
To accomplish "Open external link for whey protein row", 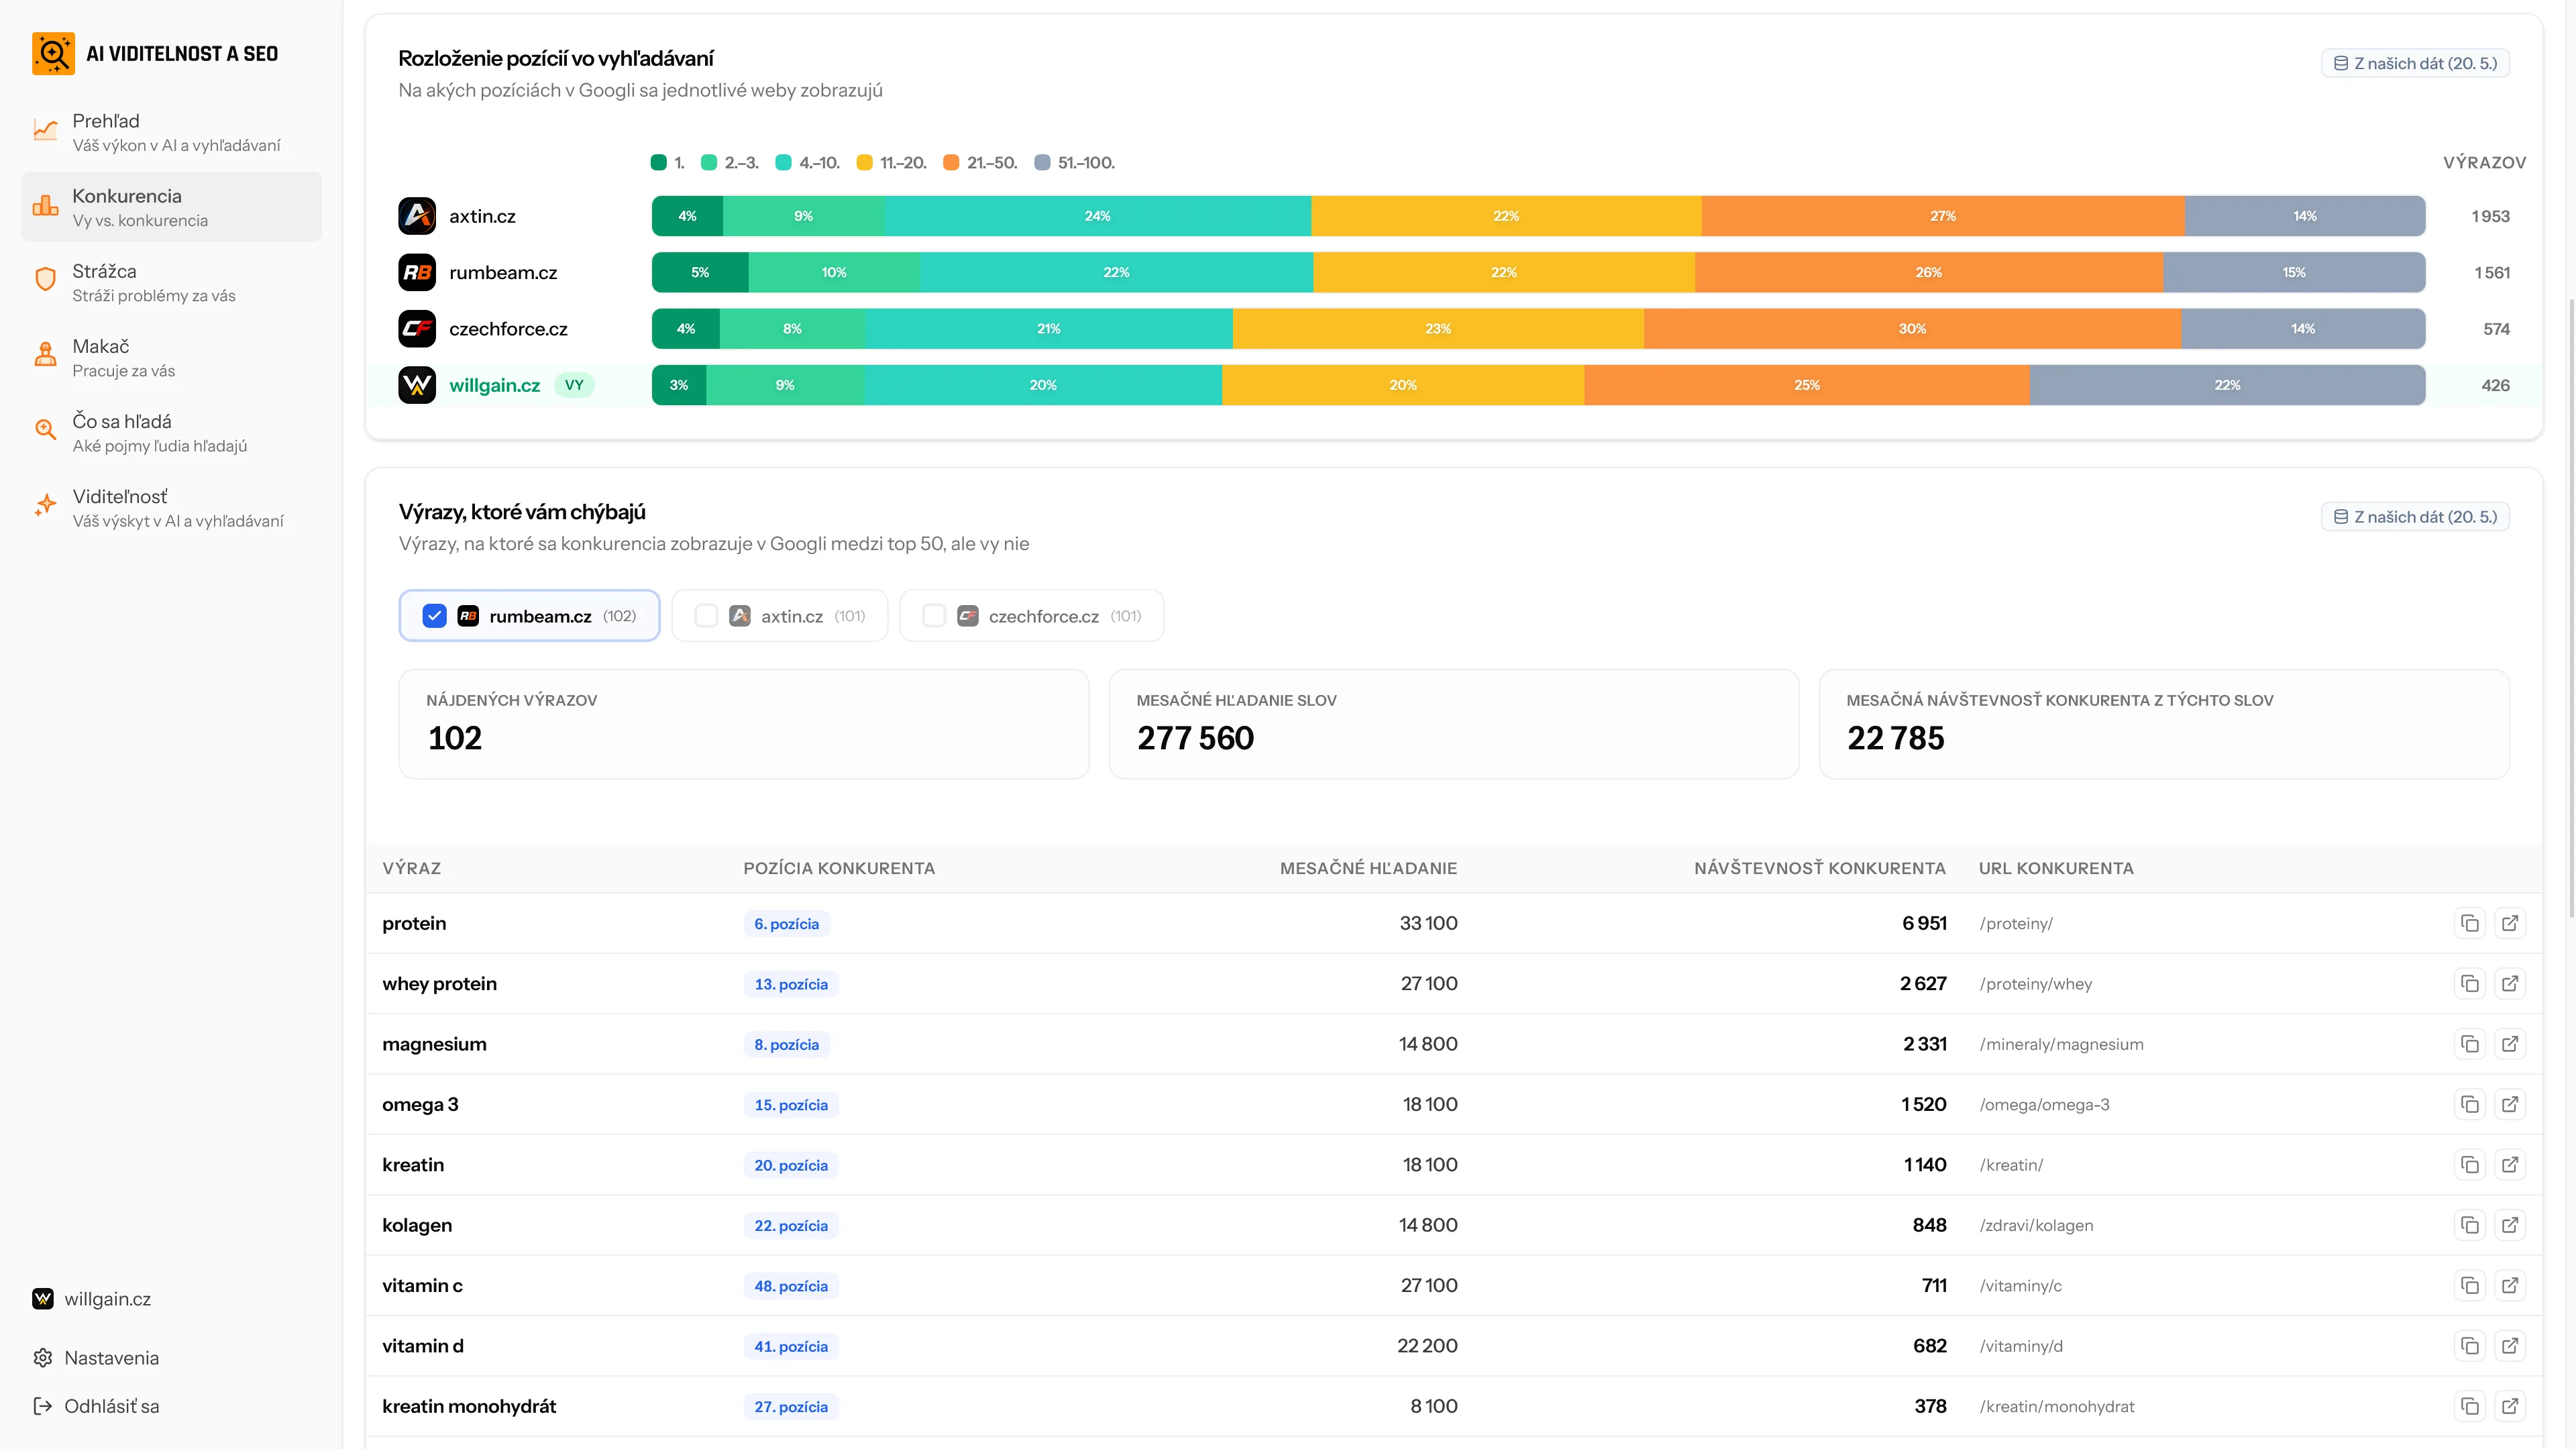I will [x=2509, y=984].
